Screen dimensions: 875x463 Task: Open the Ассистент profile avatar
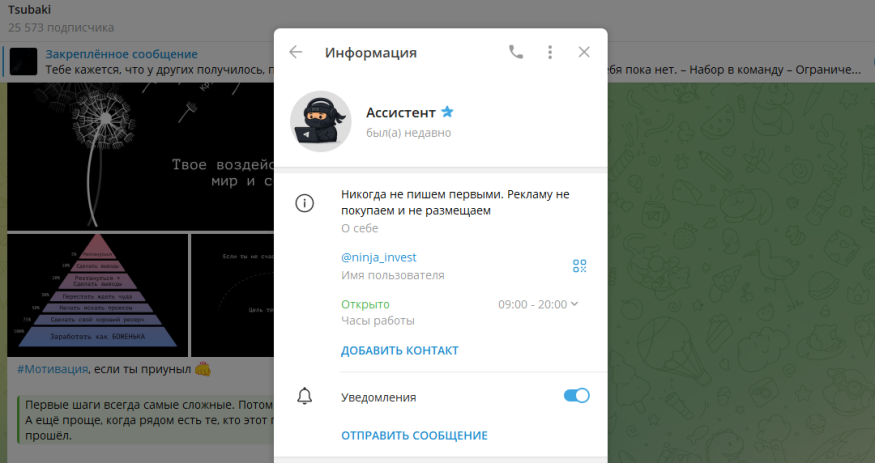[x=320, y=121]
